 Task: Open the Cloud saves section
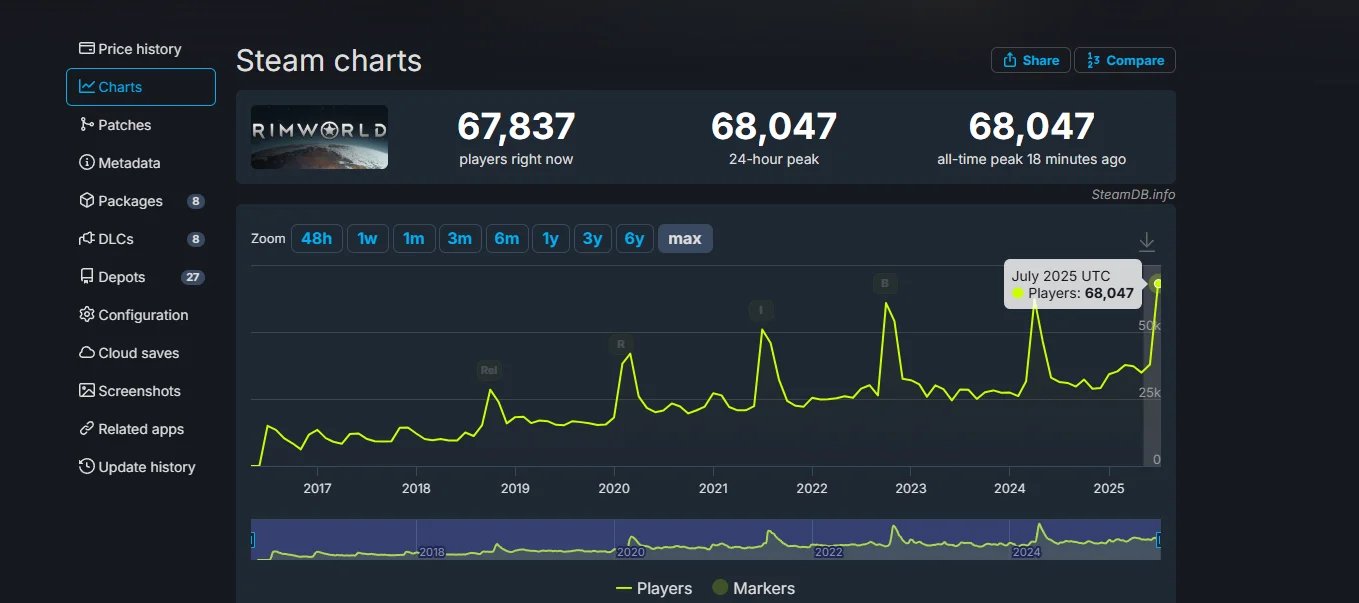pos(129,353)
